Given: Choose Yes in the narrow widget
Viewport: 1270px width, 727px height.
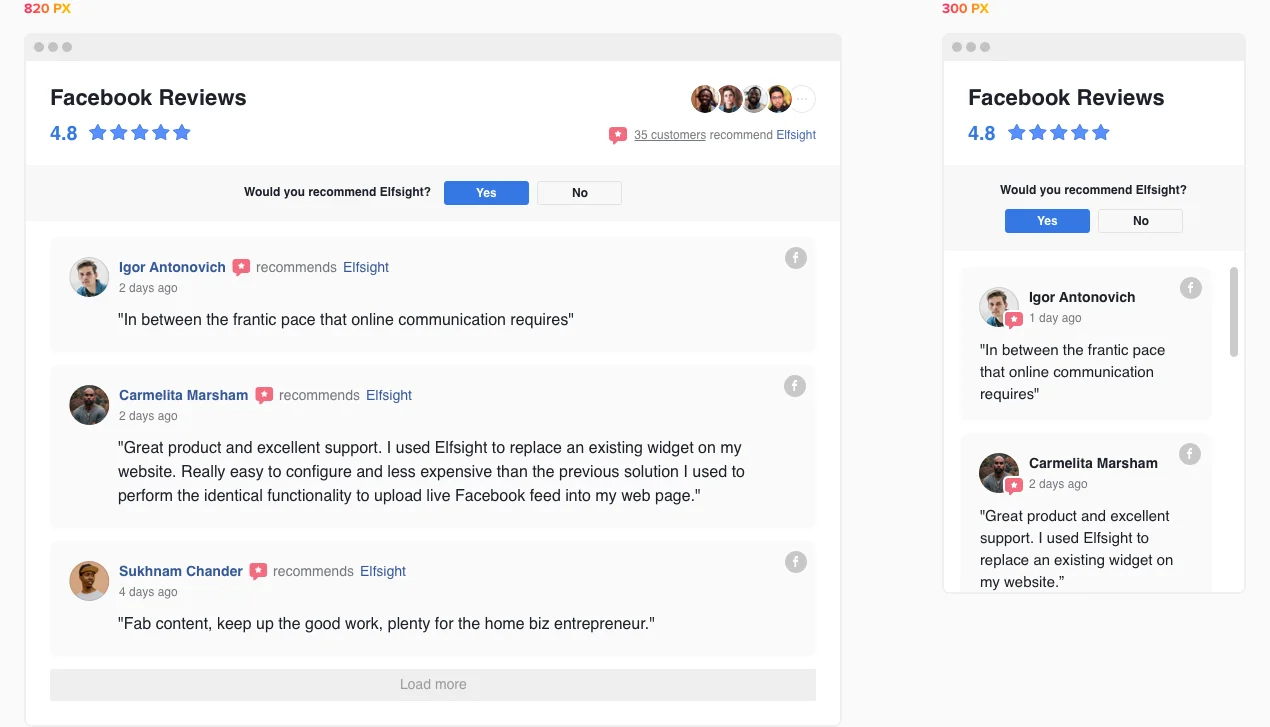Looking at the screenshot, I should pos(1047,221).
